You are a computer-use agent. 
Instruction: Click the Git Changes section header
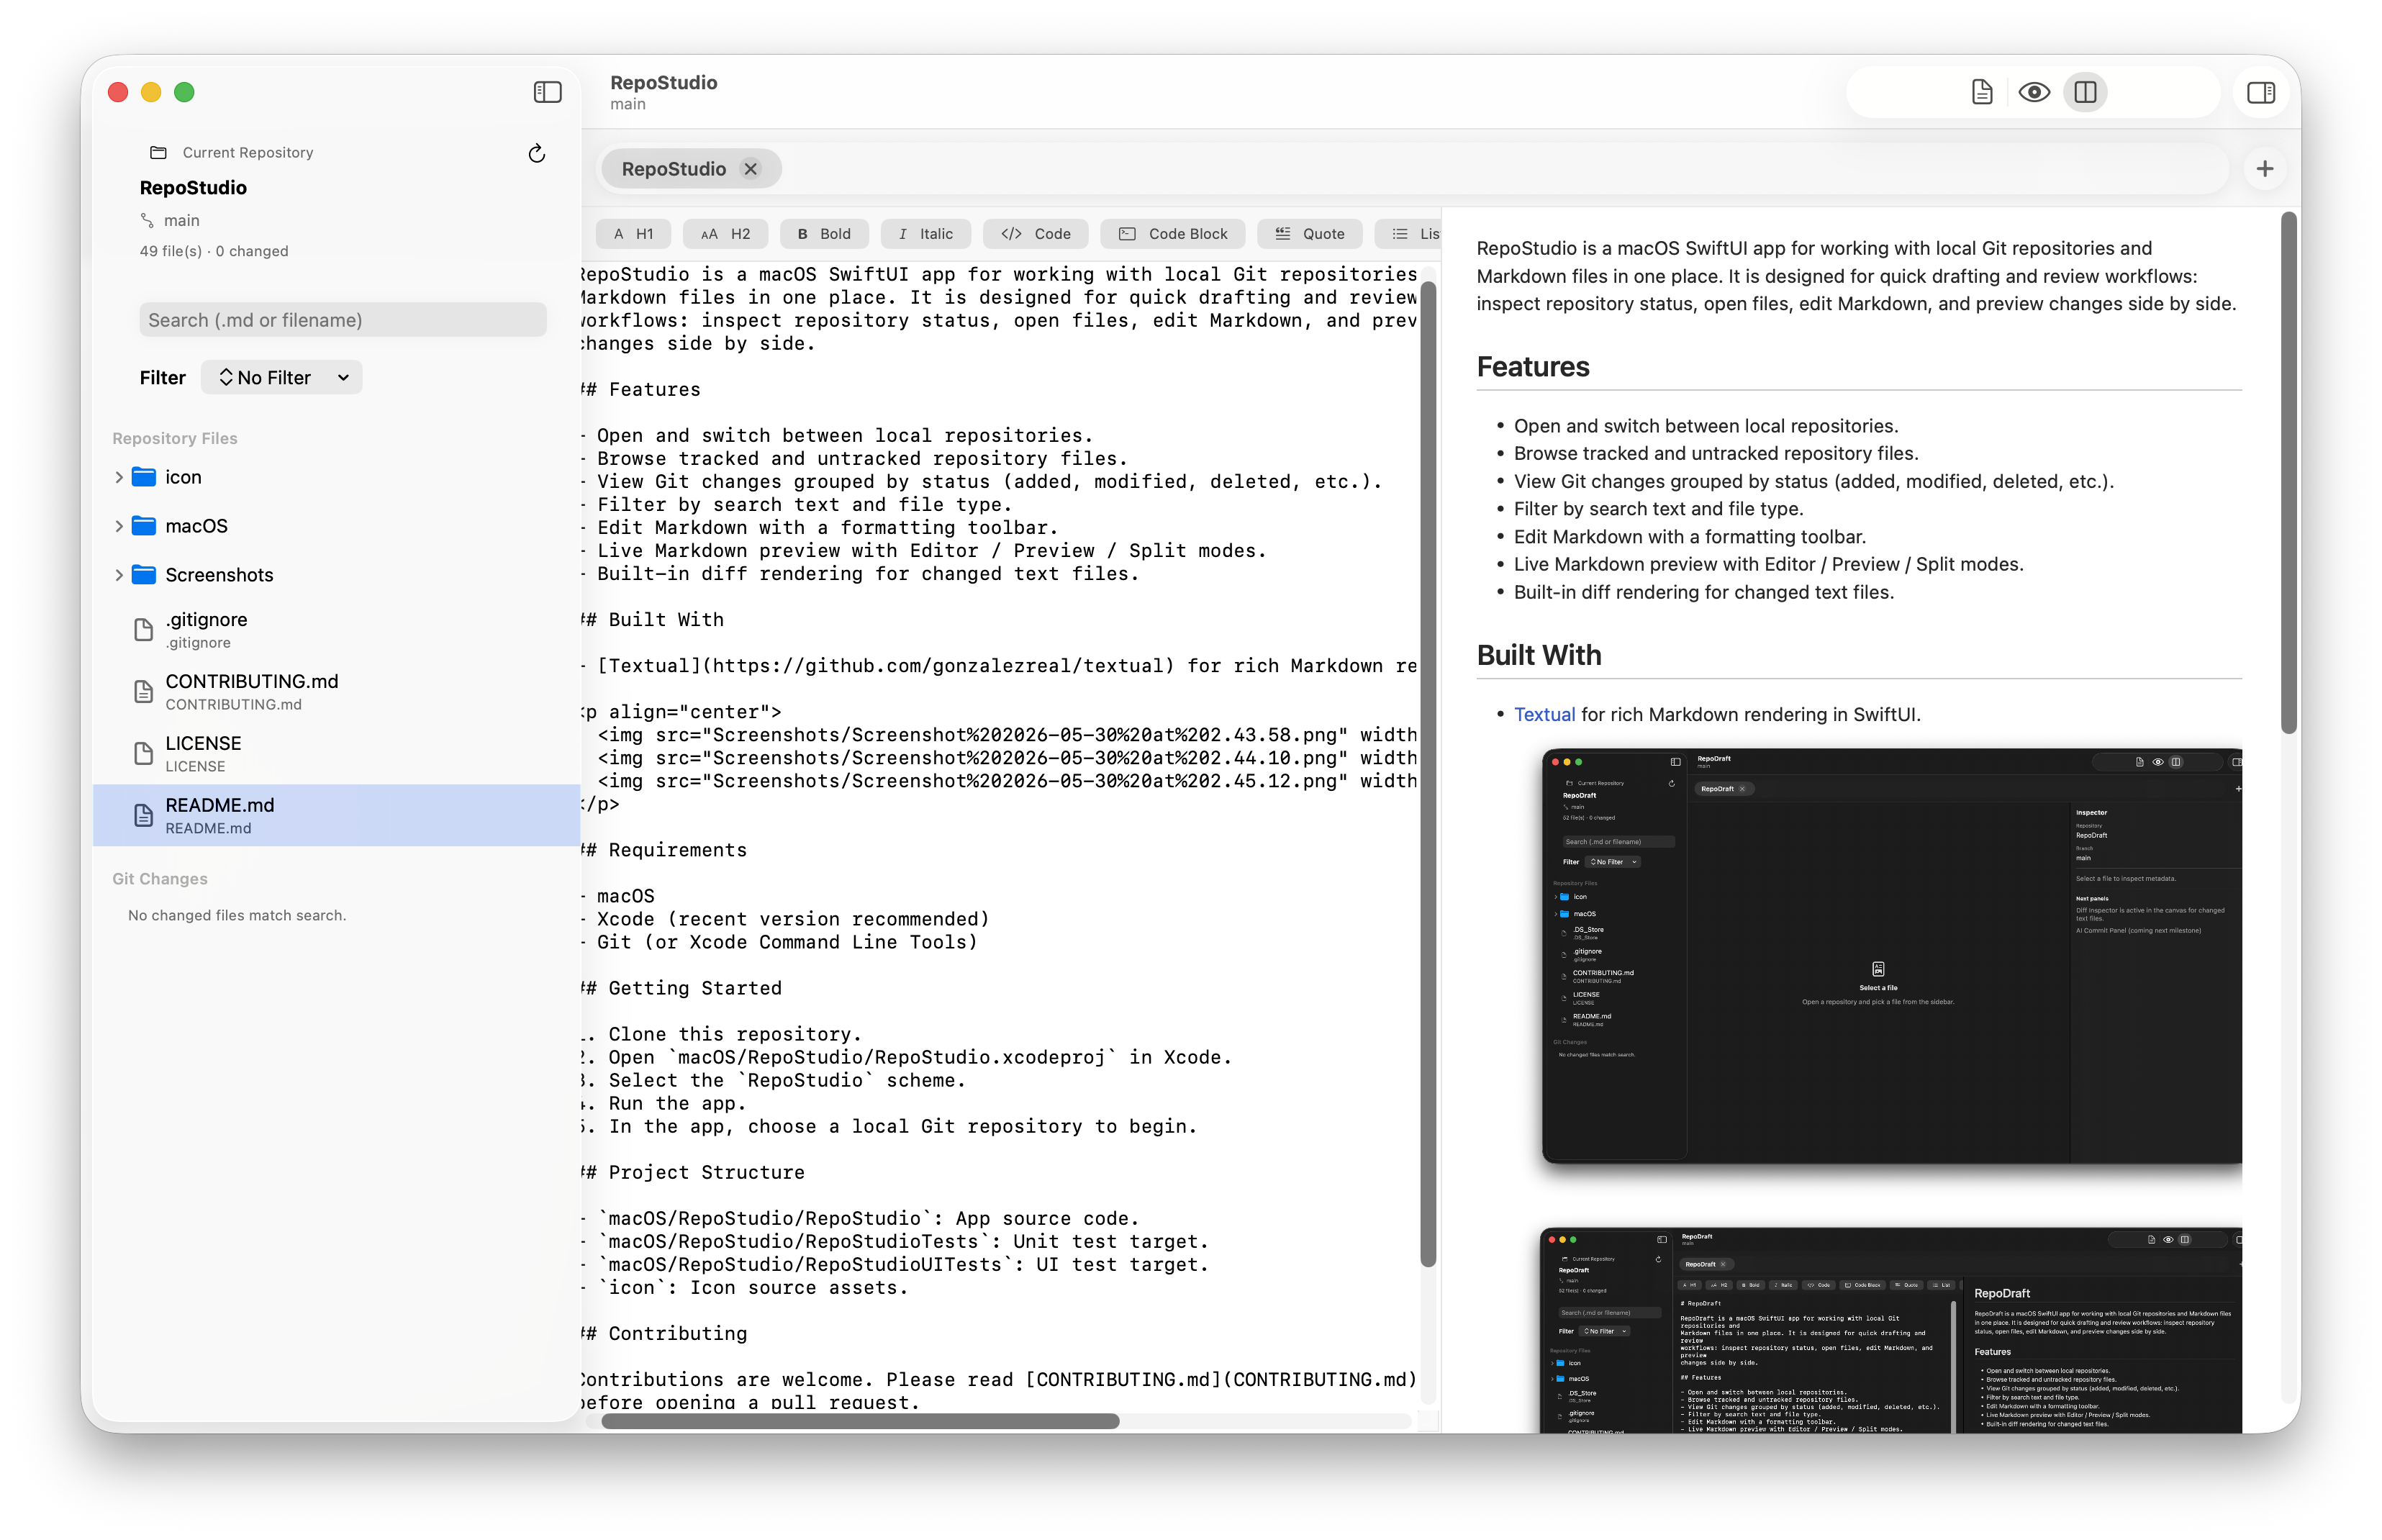click(160, 878)
